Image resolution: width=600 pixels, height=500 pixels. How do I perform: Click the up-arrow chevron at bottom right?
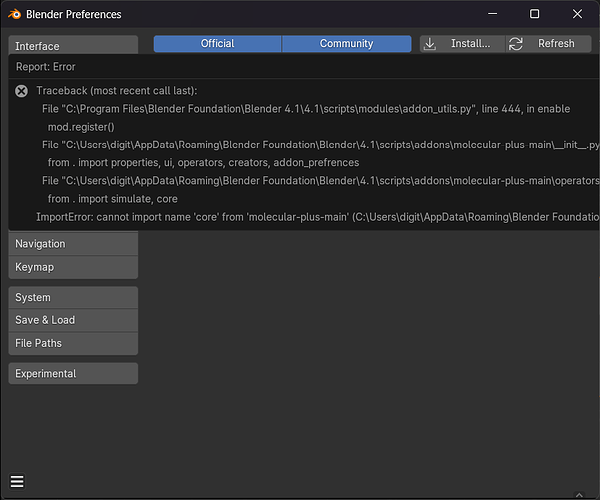pyautogui.click(x=579, y=495)
